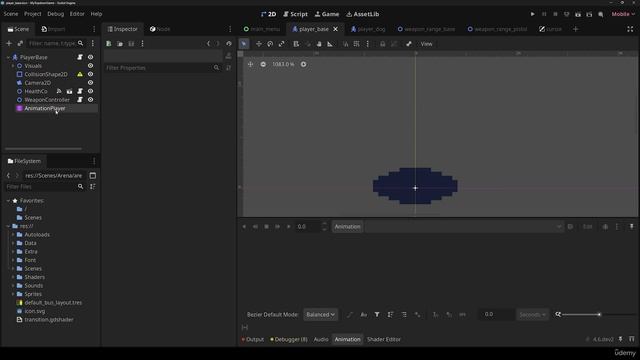Toggle HealthCo node visibility
Viewport: 640px width, 360px height.
pos(91,91)
